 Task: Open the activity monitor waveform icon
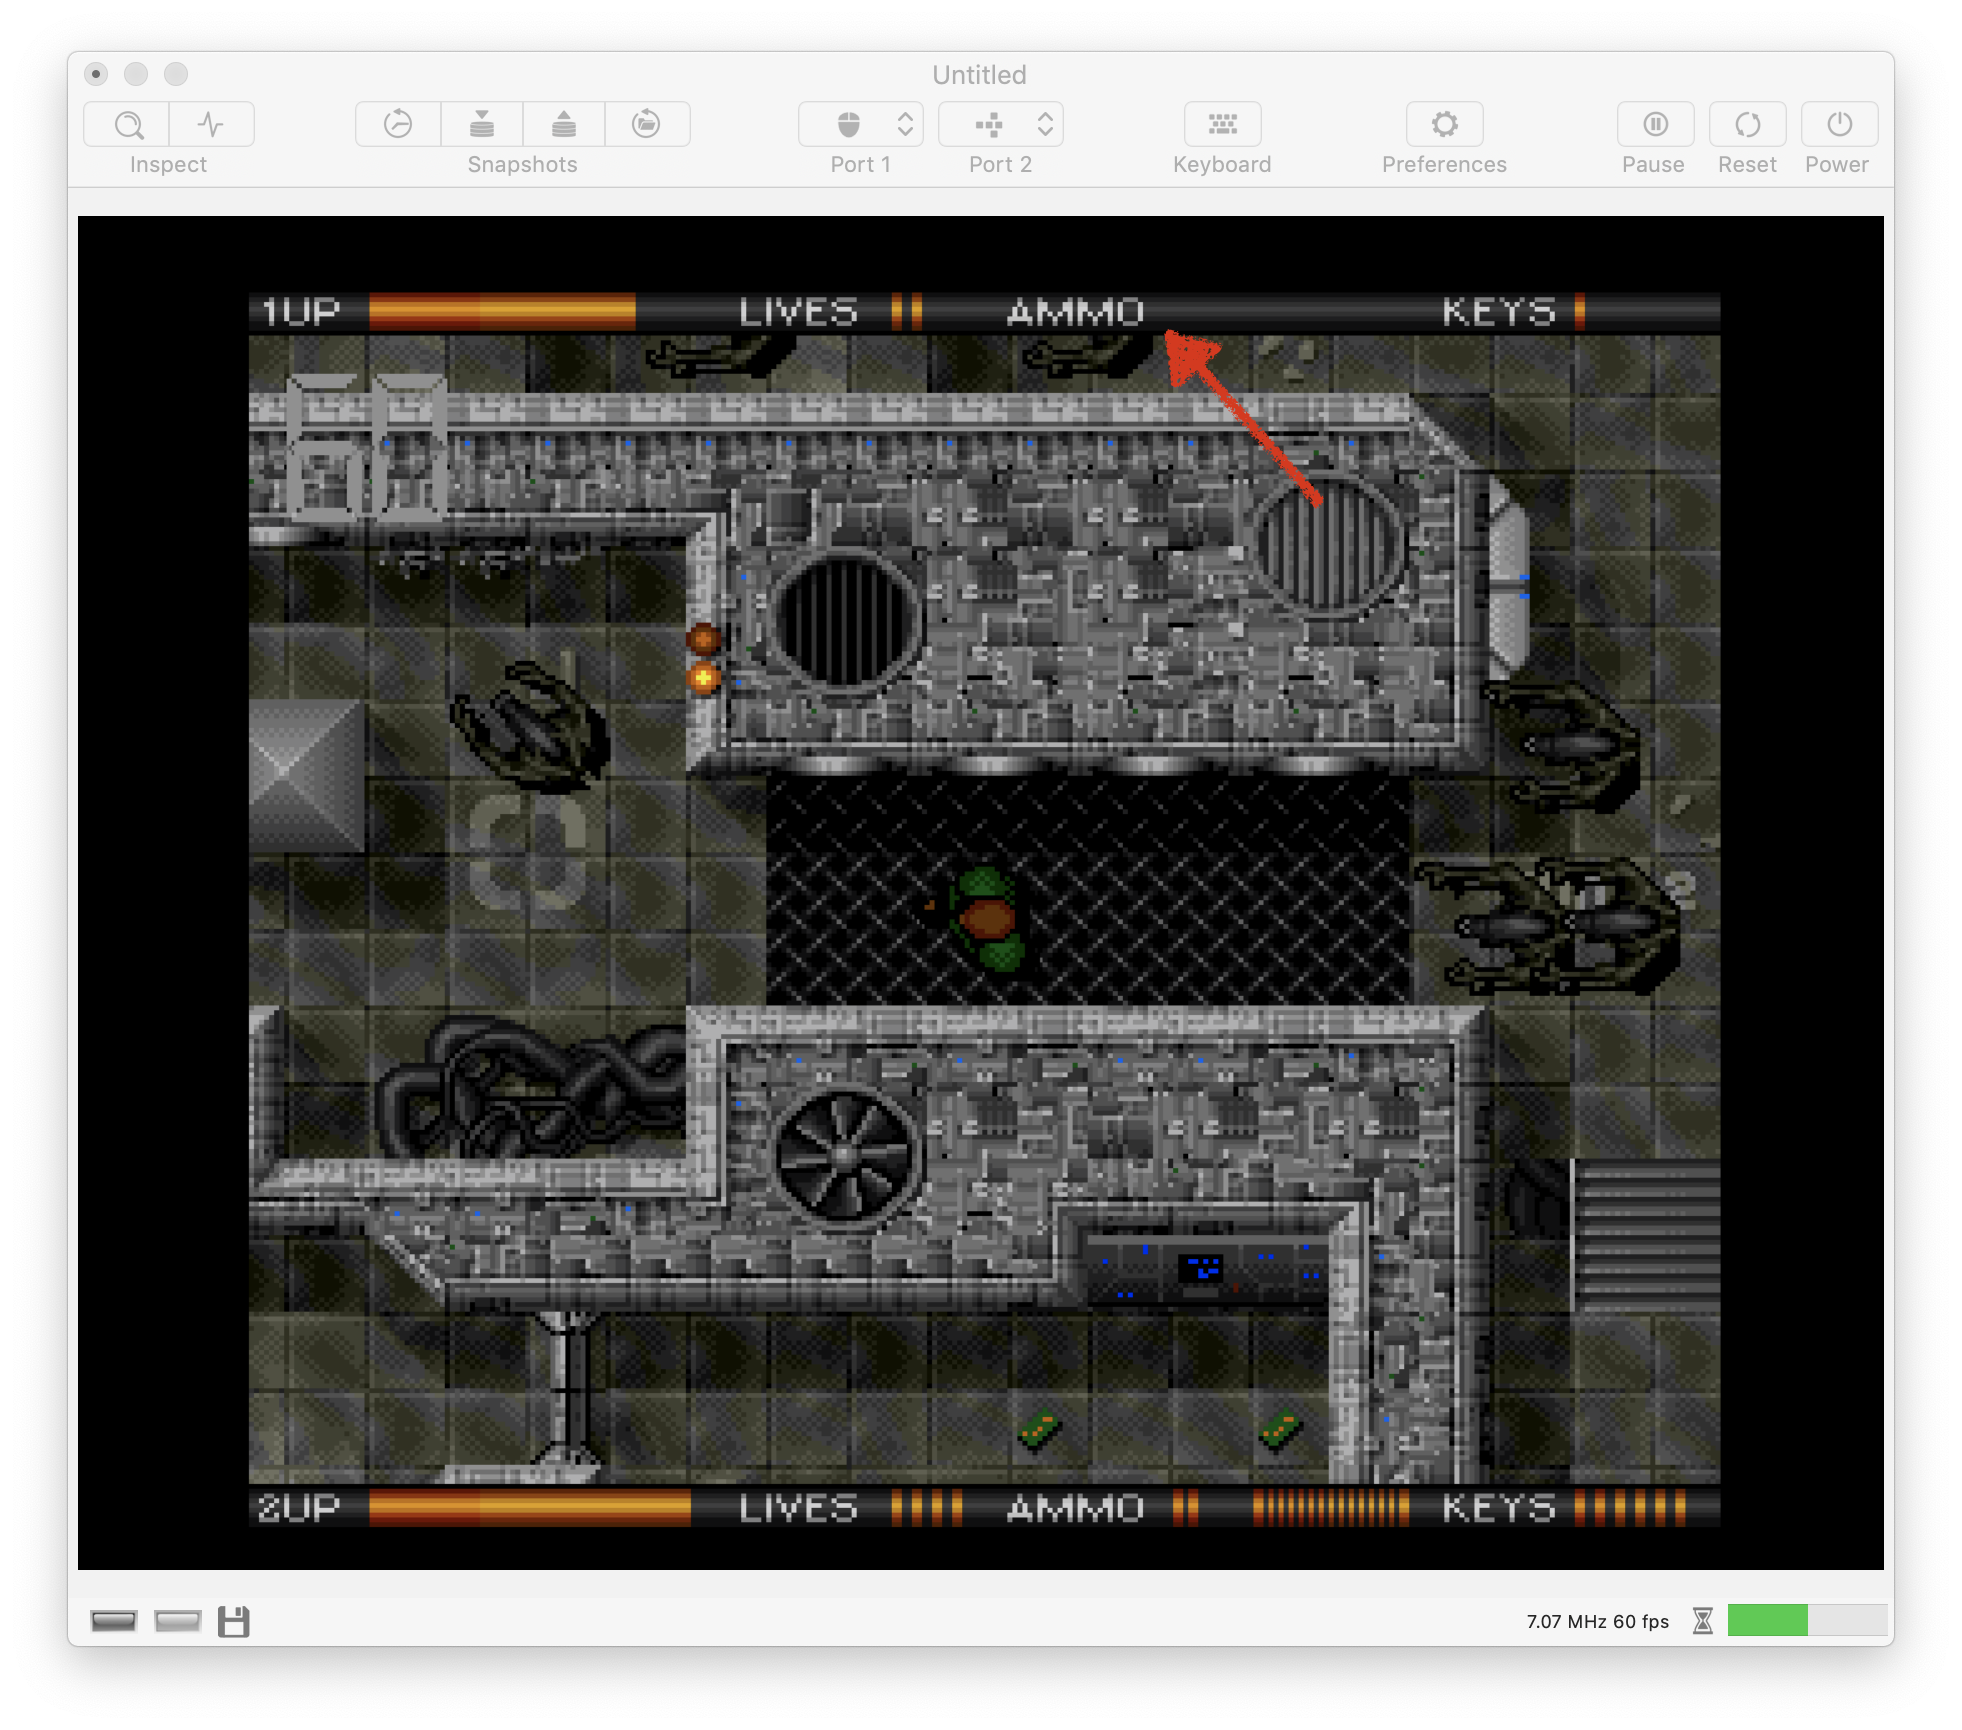(x=211, y=125)
